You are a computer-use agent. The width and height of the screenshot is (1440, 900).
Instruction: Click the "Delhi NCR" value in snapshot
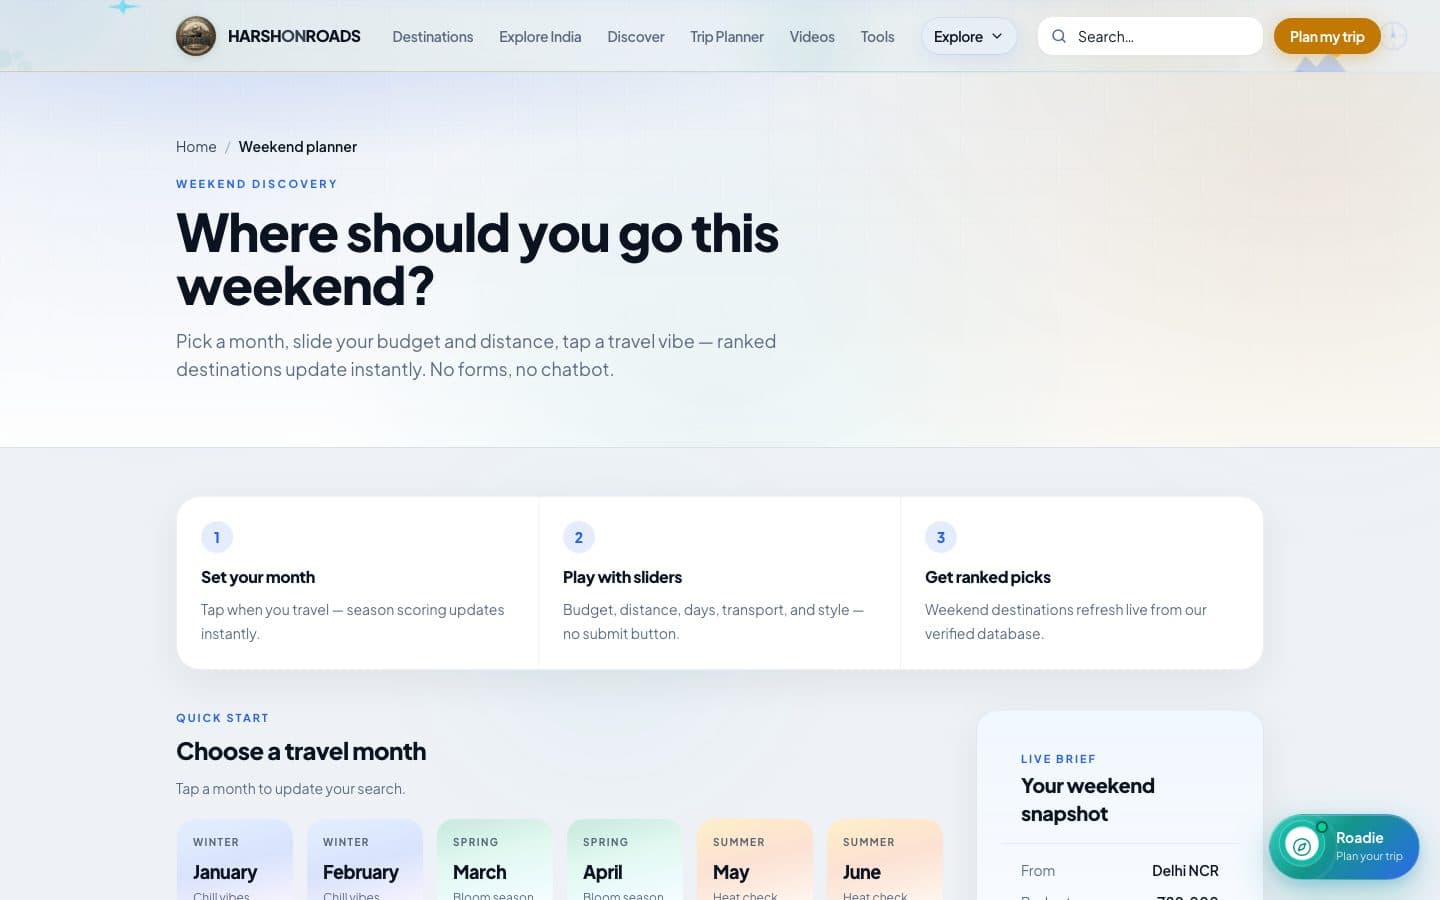click(1185, 871)
